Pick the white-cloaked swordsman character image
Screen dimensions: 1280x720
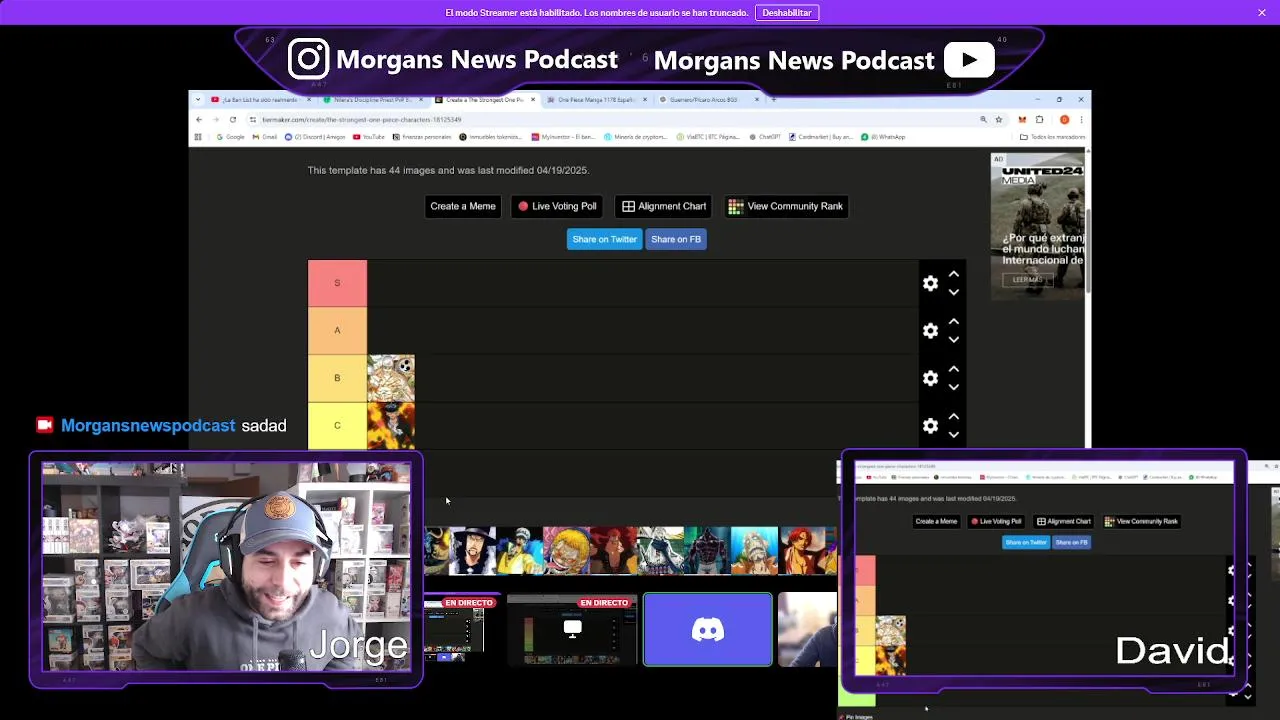[660, 550]
